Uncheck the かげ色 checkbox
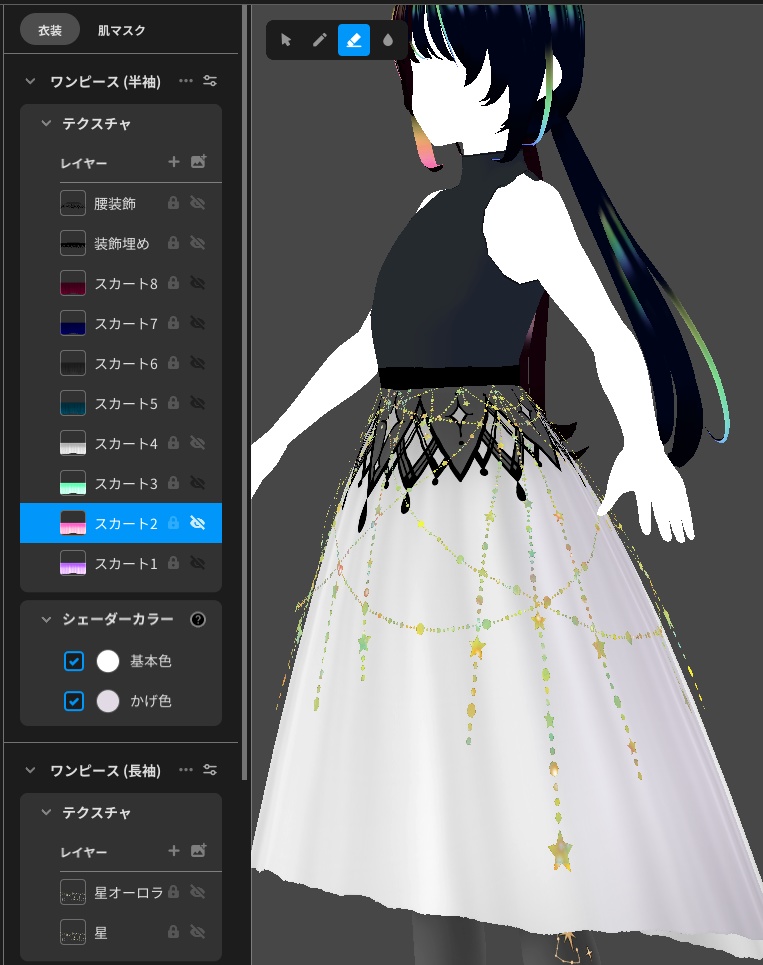 tap(74, 701)
